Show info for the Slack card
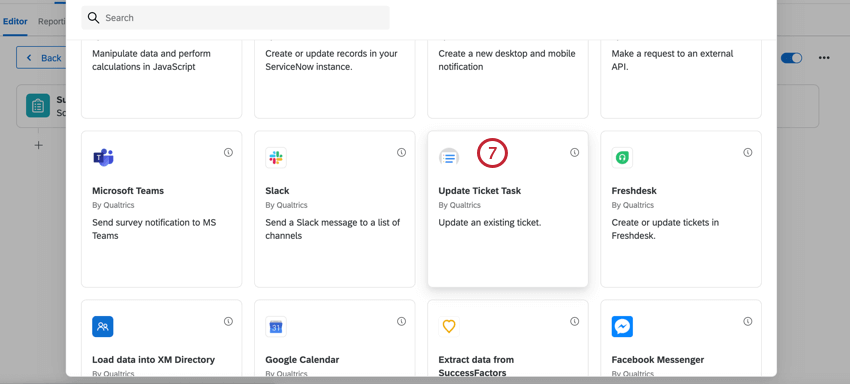Screen dimensions: 850x384 point(401,153)
